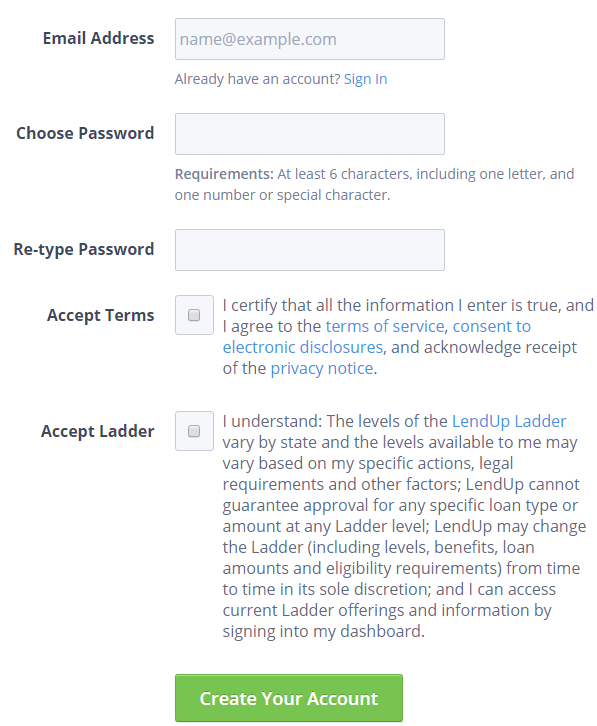597x726 pixels.
Task: Click the Re-type Password label
Action: (x=83, y=250)
